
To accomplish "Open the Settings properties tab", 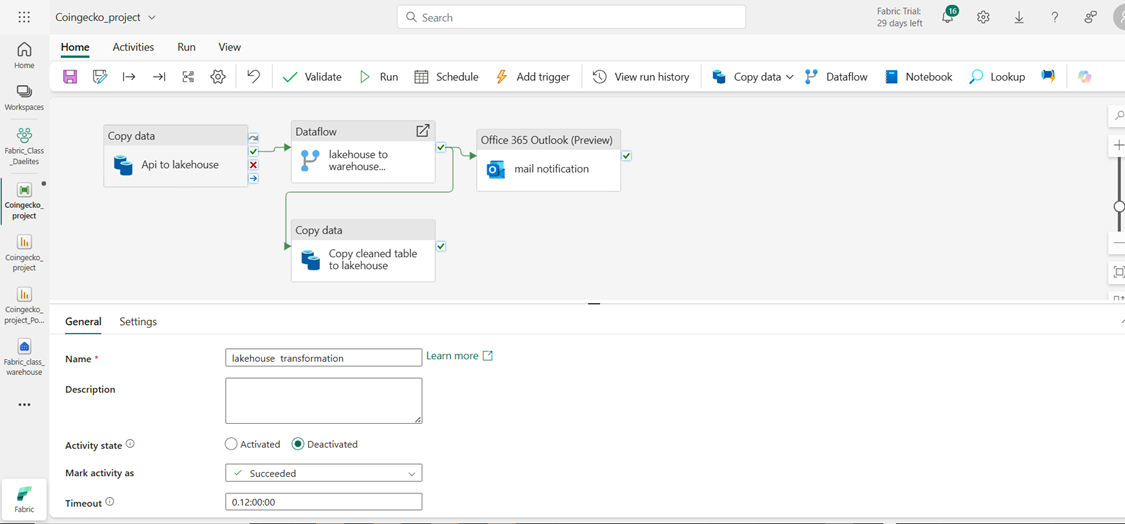I will tap(138, 322).
